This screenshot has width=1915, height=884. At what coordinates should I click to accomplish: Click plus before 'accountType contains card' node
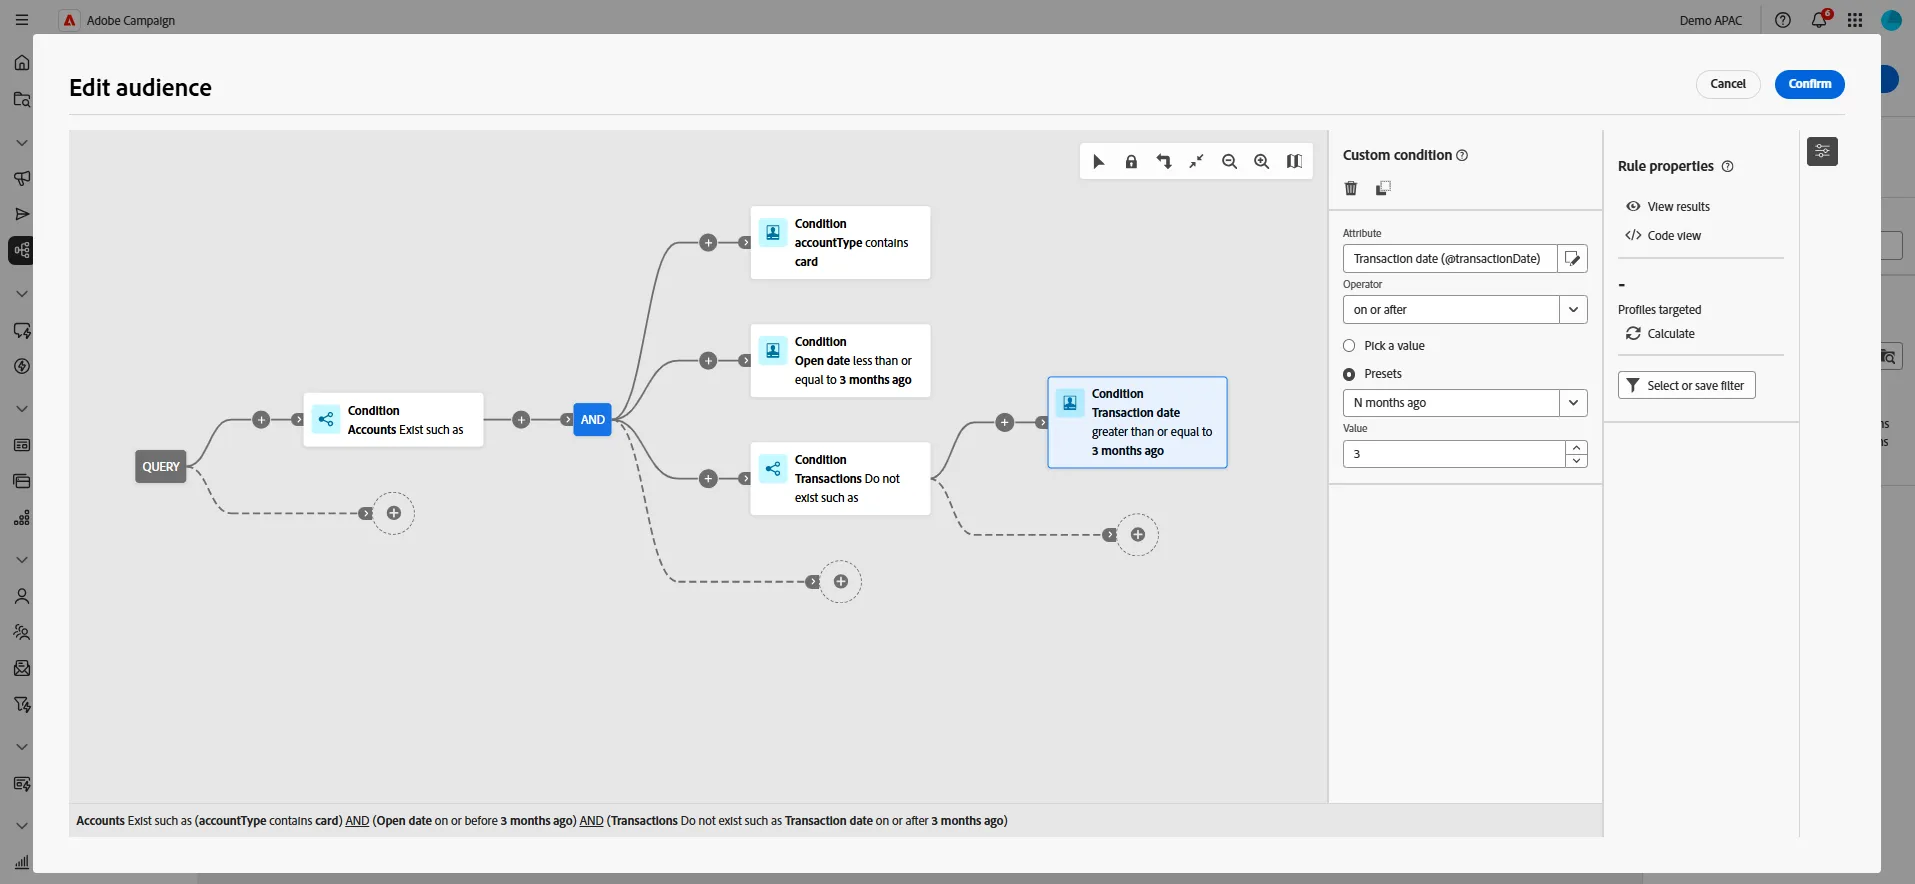tap(708, 243)
